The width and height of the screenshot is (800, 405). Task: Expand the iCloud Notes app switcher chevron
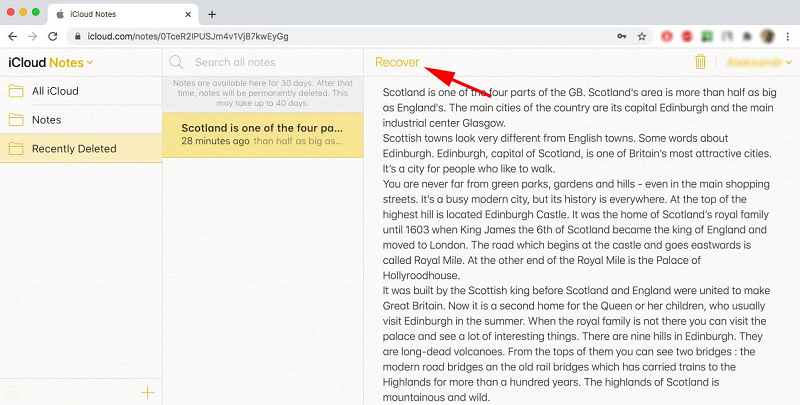pos(90,62)
